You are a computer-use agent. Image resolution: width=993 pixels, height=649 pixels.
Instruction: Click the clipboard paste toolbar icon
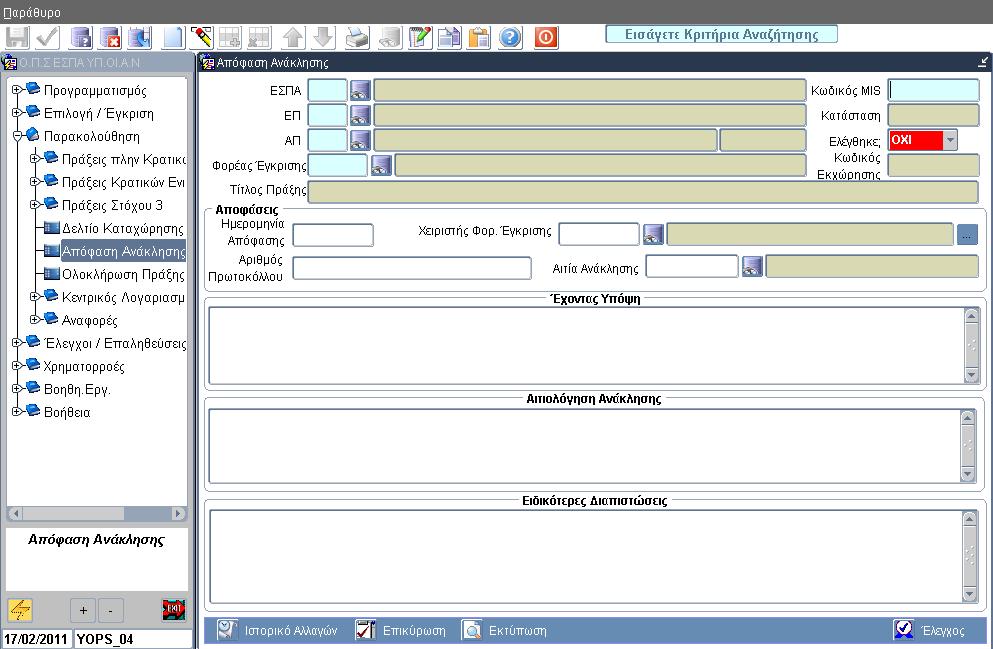point(479,37)
